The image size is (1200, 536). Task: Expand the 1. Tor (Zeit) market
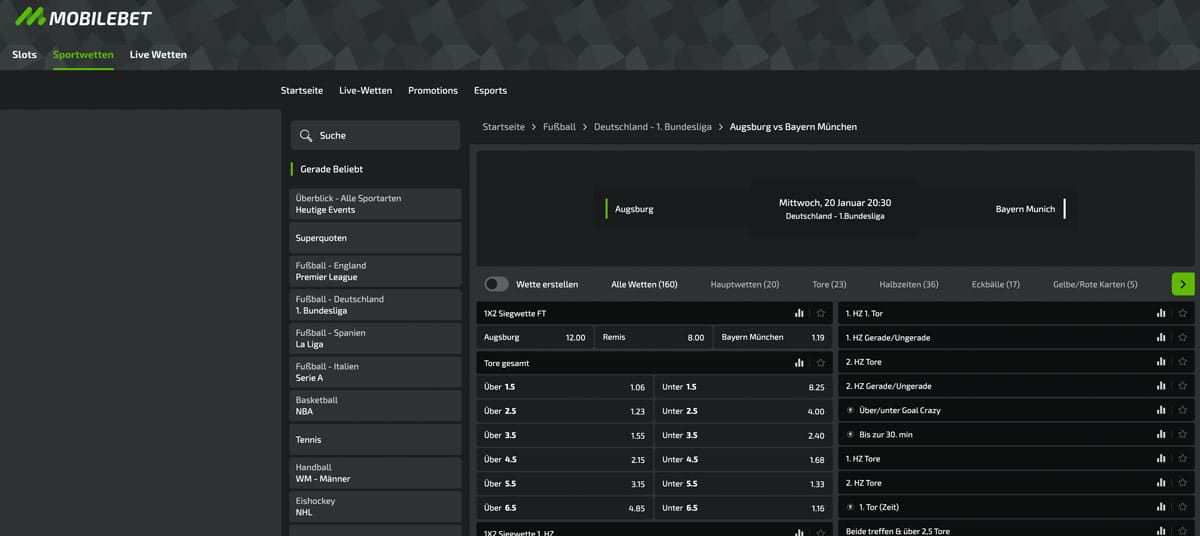coord(1015,507)
